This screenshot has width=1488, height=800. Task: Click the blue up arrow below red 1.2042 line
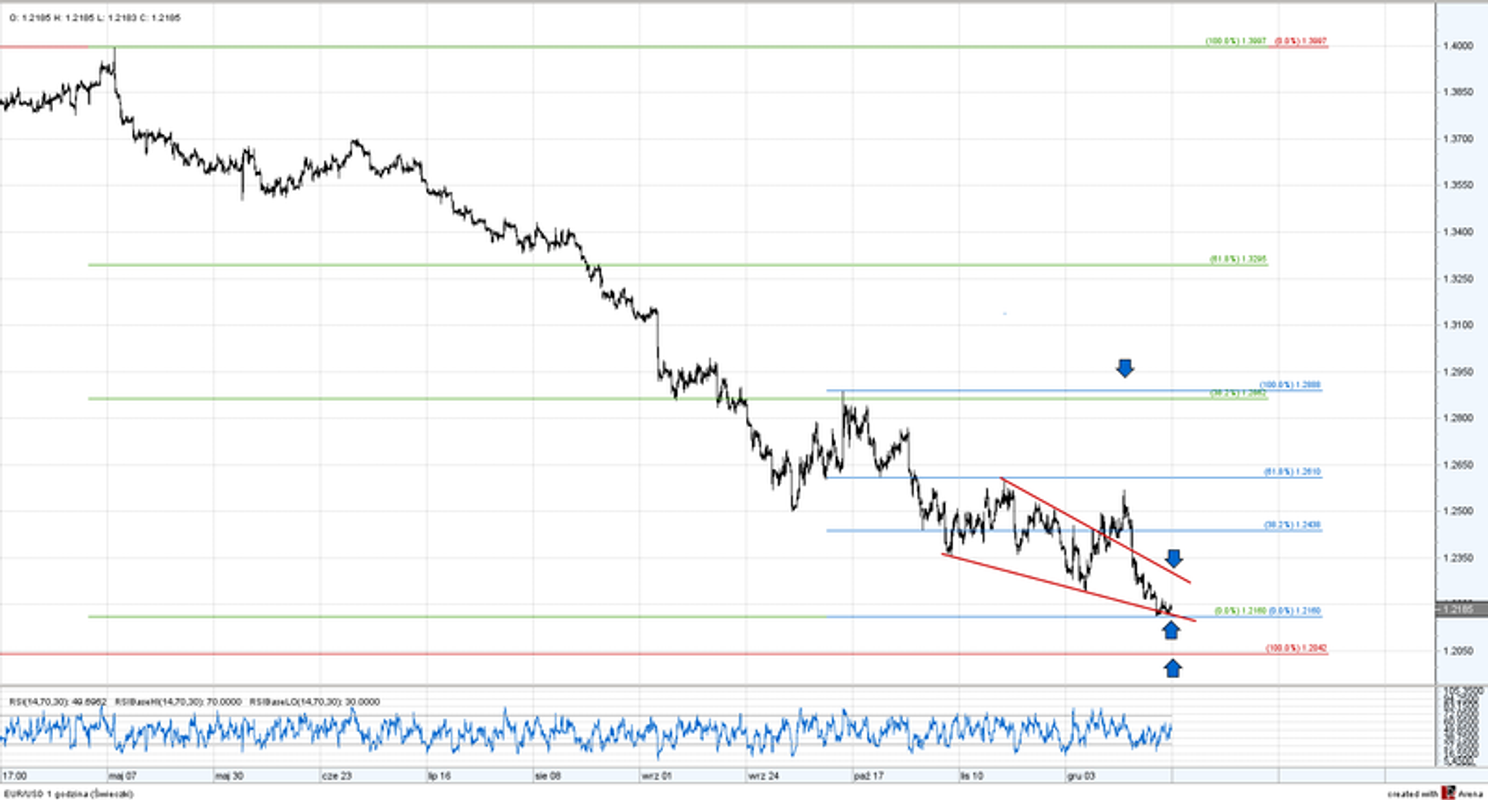[x=1172, y=668]
